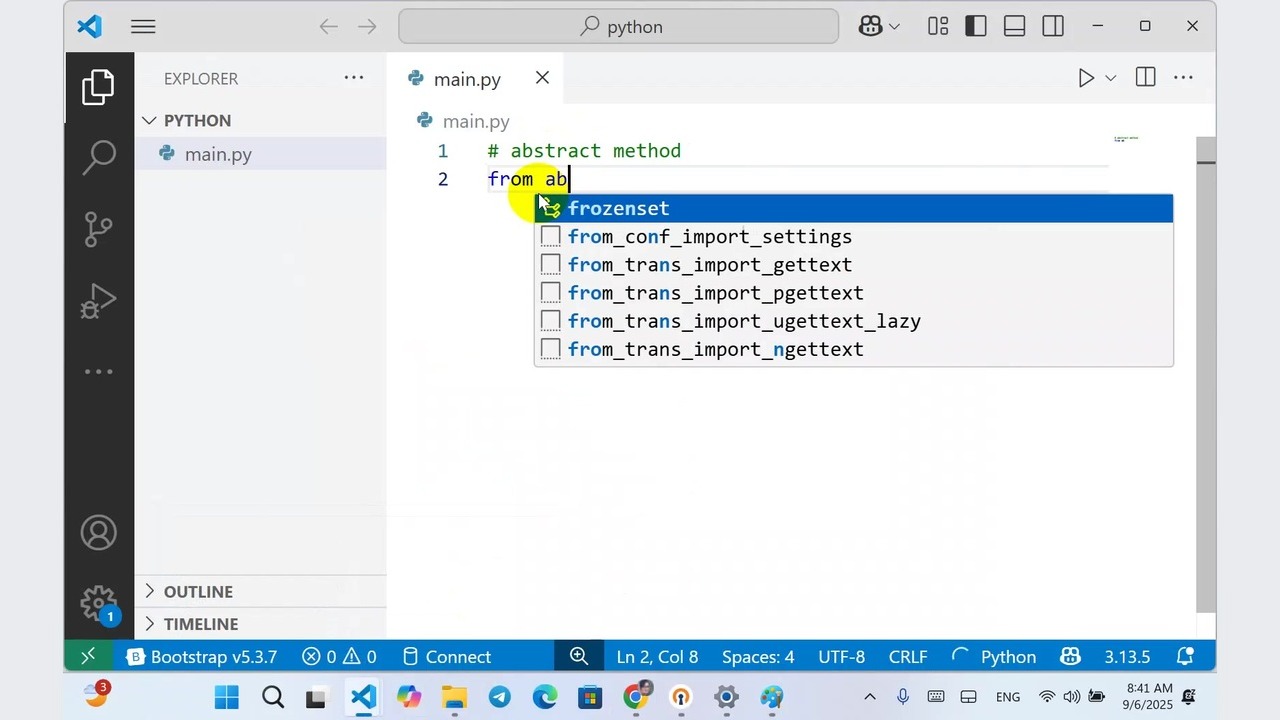The width and height of the screenshot is (1280, 720).
Task: Open the hamburger application menu
Action: click(143, 27)
